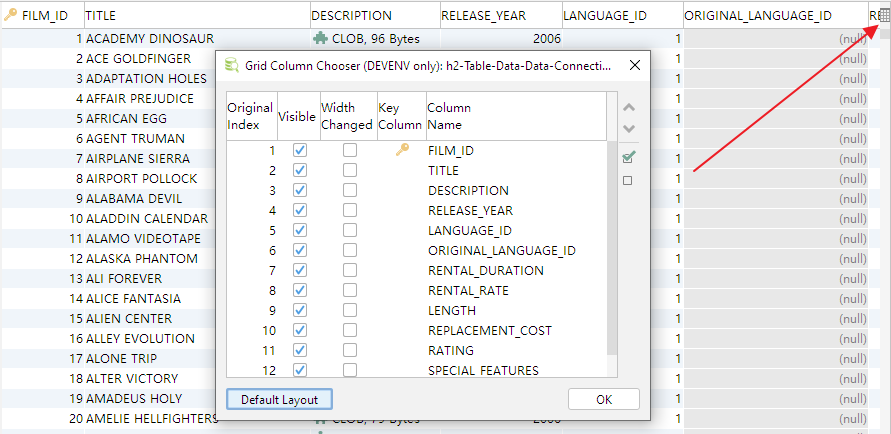This screenshot has width=891, height=434.
Task: Select the ACADEMY DINOSAUR title cell
Action: [150, 39]
